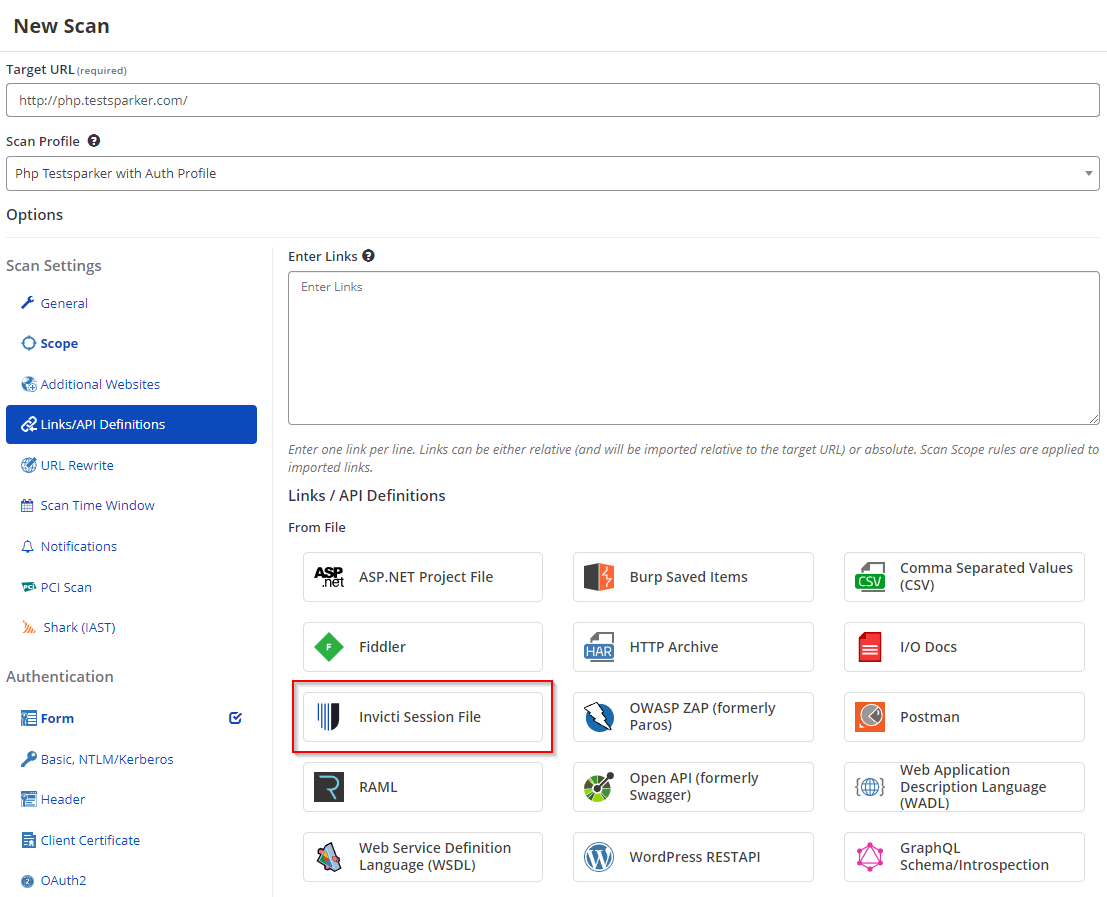Click the CSV file icon
1107x897 pixels.
pyautogui.click(x=870, y=577)
